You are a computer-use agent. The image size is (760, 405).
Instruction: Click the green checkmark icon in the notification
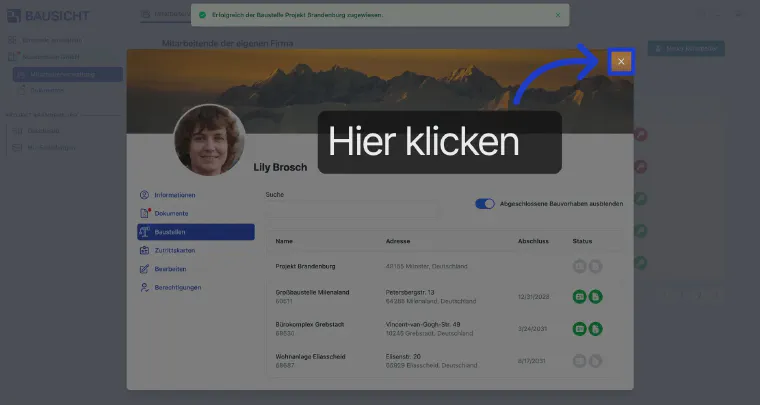203,15
